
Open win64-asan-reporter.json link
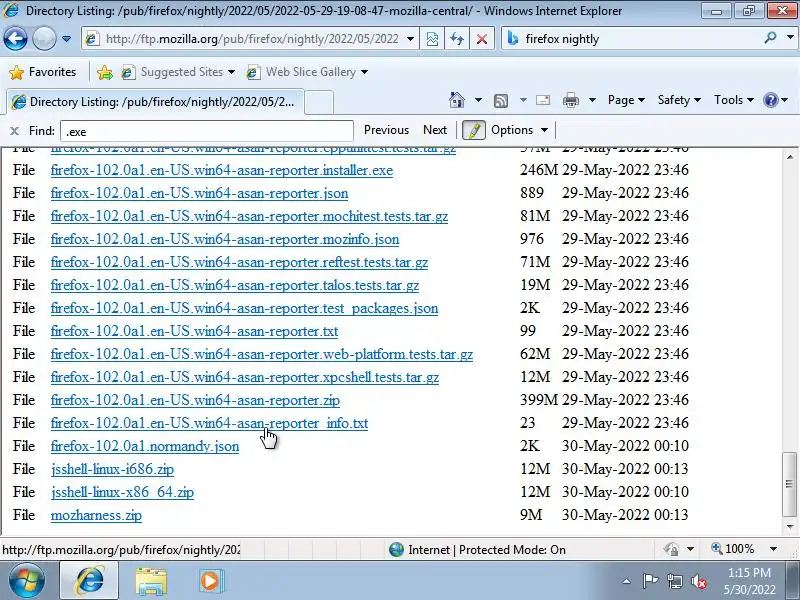[x=199, y=193]
